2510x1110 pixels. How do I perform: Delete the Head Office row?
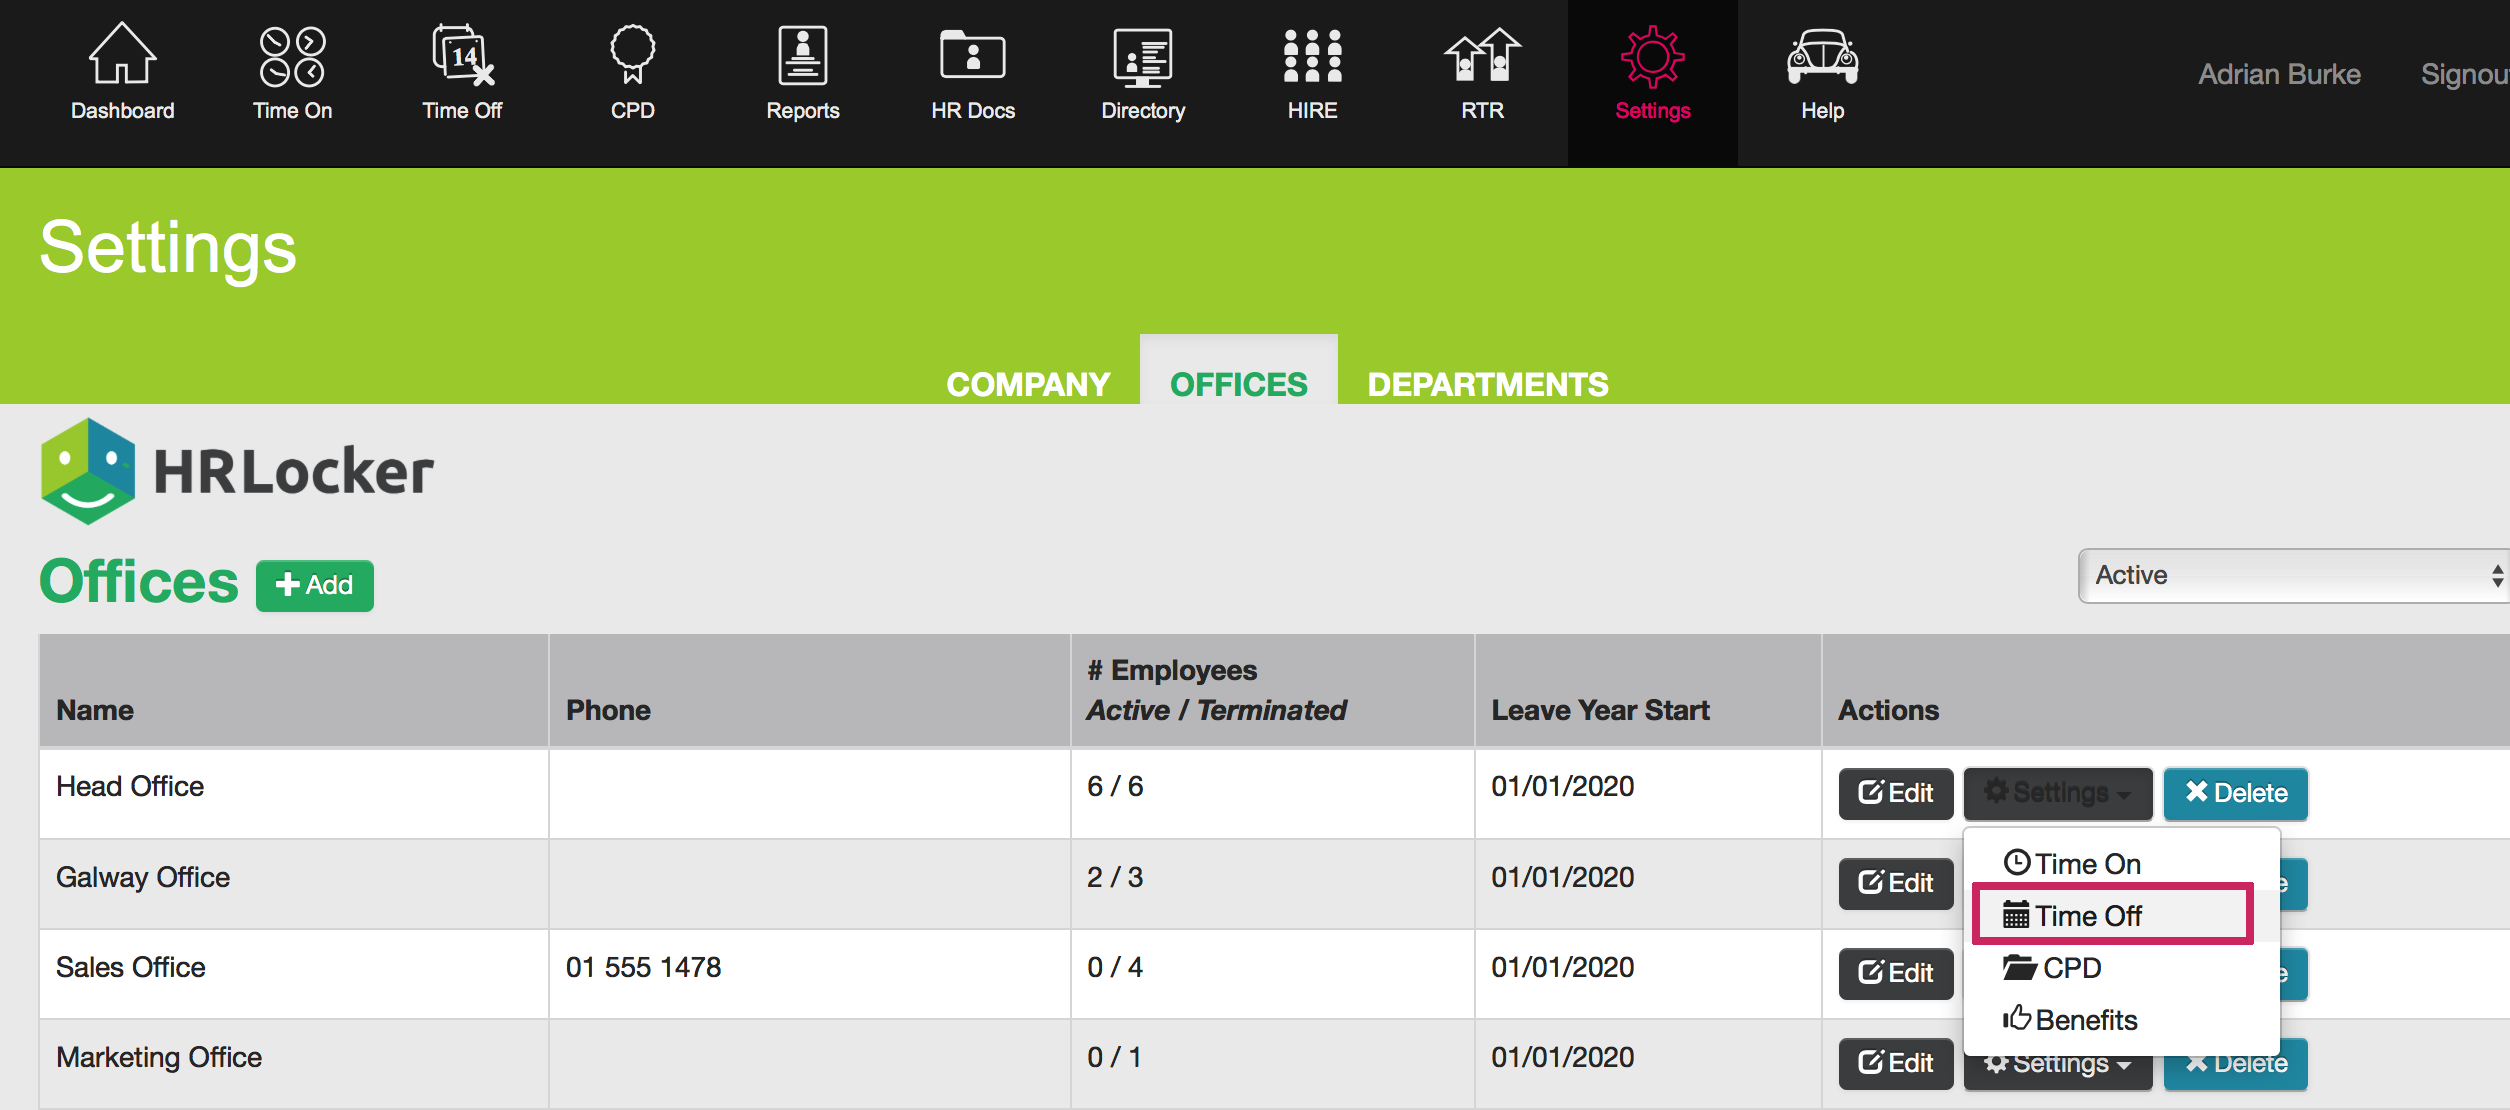pyautogui.click(x=2235, y=794)
